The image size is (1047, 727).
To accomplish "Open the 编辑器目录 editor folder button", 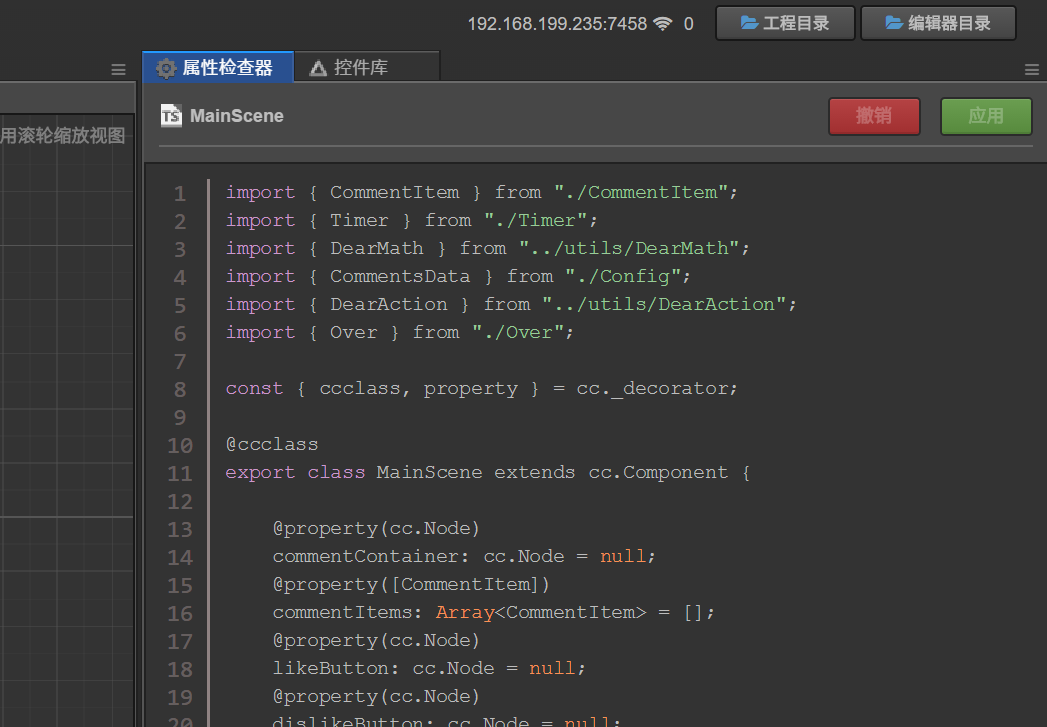I will point(938,23).
